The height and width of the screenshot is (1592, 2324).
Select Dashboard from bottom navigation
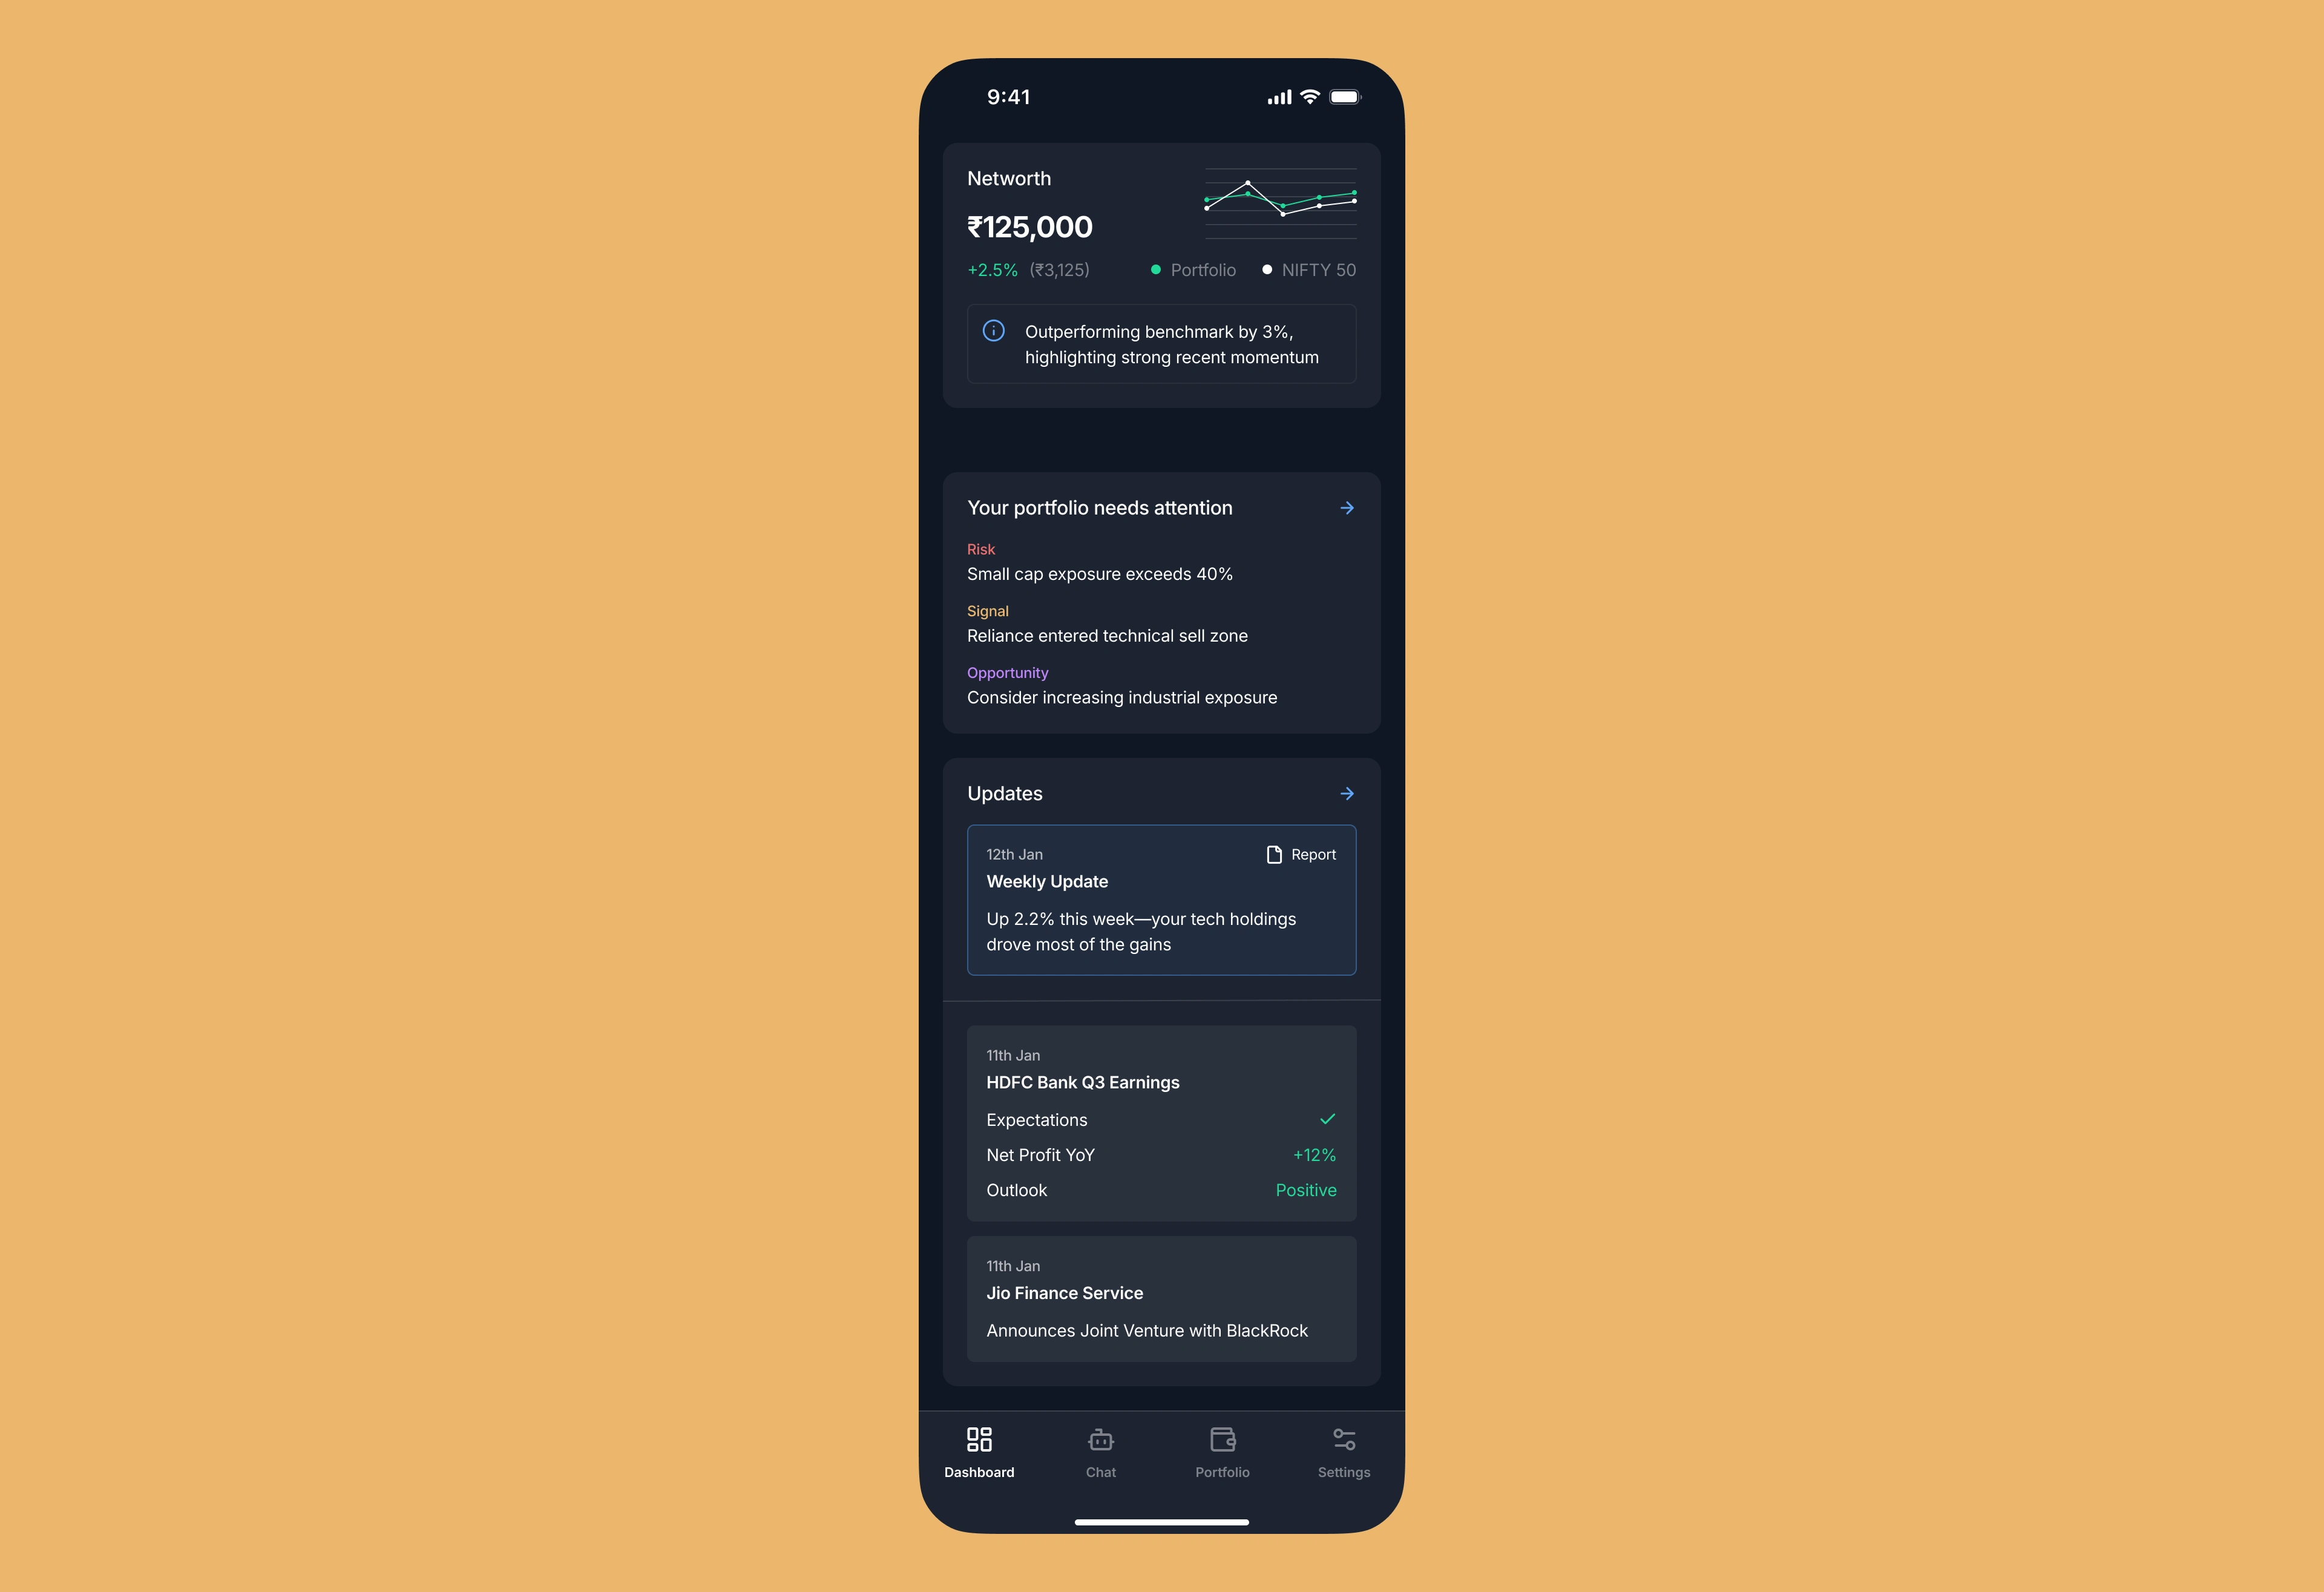click(980, 1450)
